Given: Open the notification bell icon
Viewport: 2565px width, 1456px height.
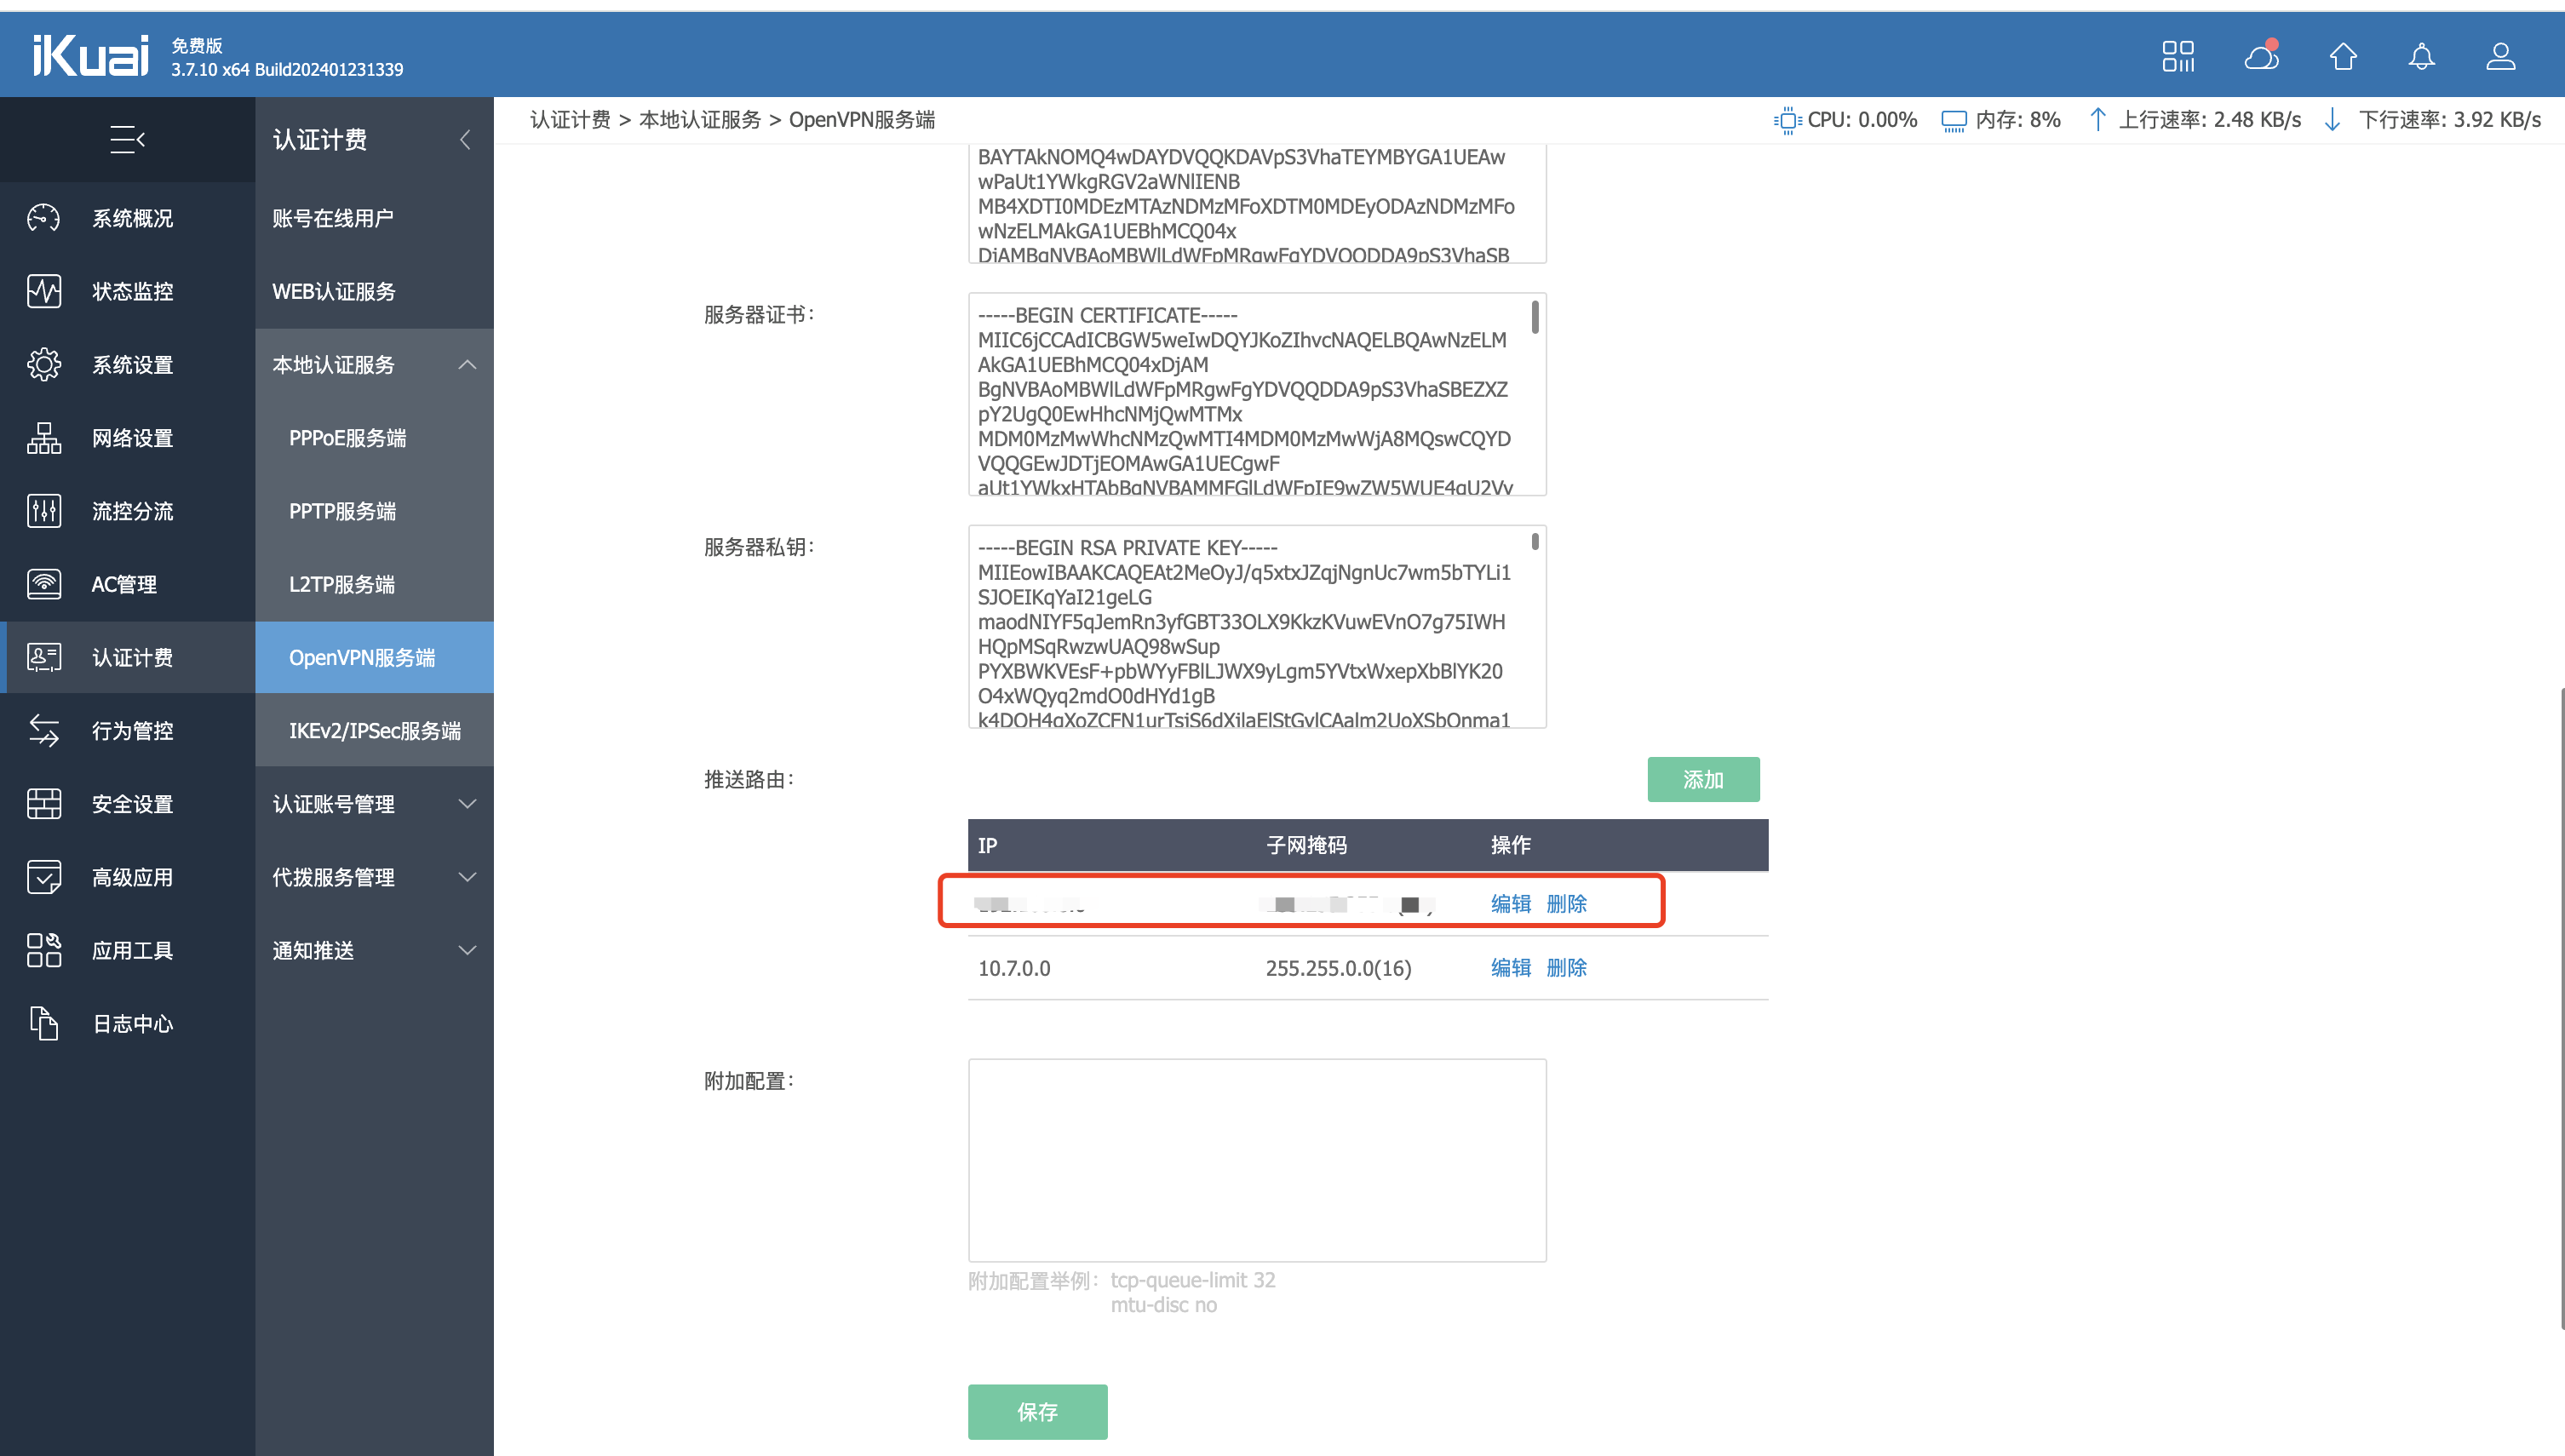Looking at the screenshot, I should pos(2421,56).
